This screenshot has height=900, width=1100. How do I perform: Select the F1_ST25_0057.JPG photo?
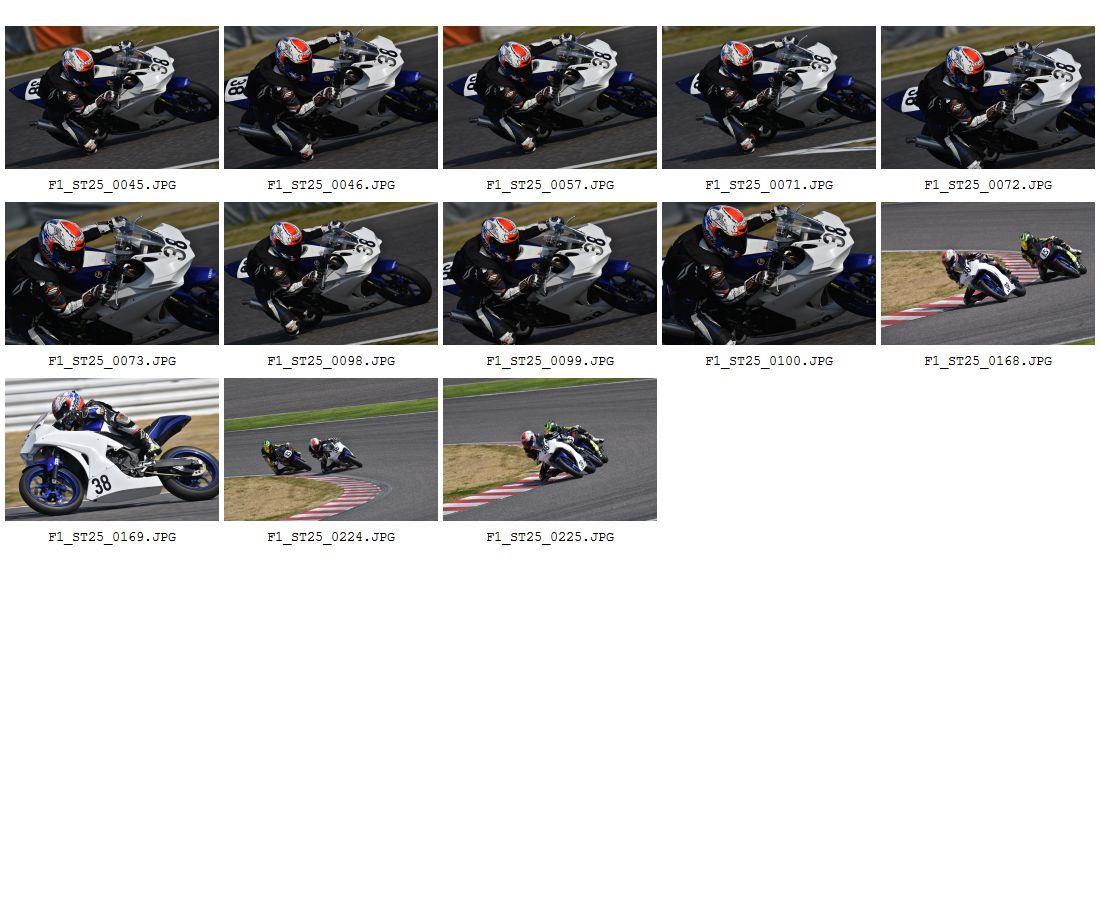[x=549, y=98]
